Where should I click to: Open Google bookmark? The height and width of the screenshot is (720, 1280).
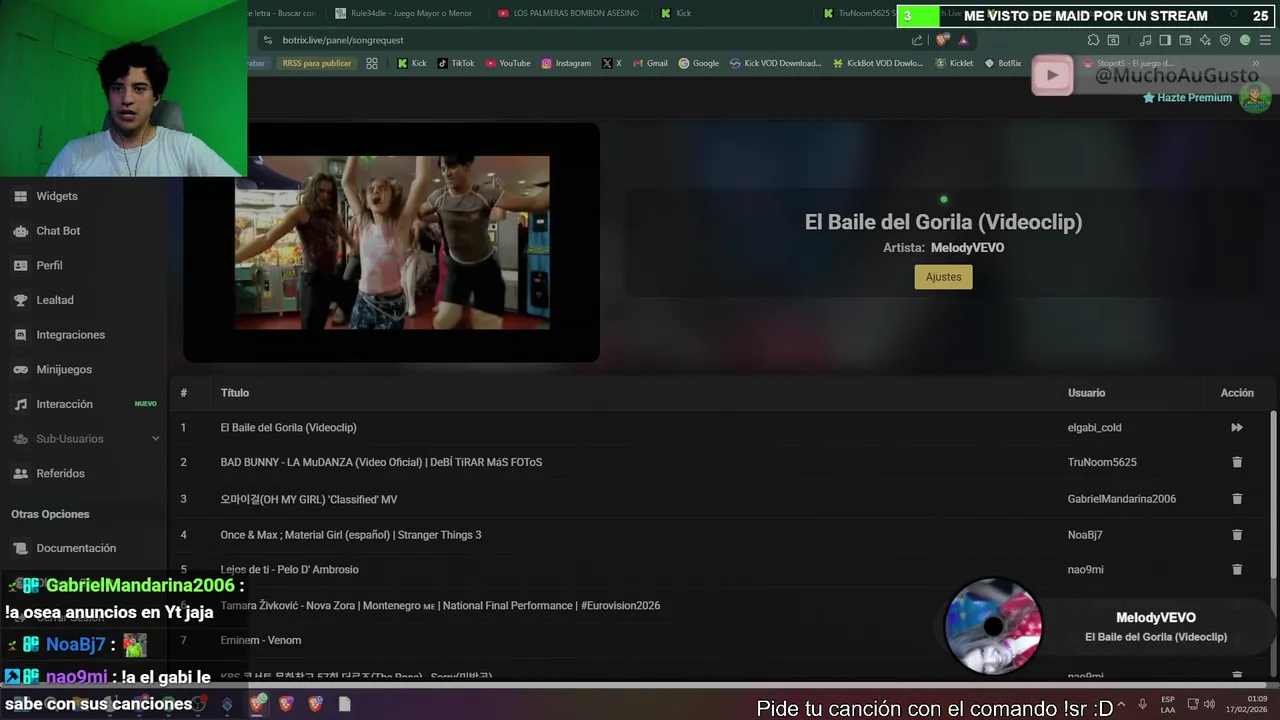pos(698,63)
